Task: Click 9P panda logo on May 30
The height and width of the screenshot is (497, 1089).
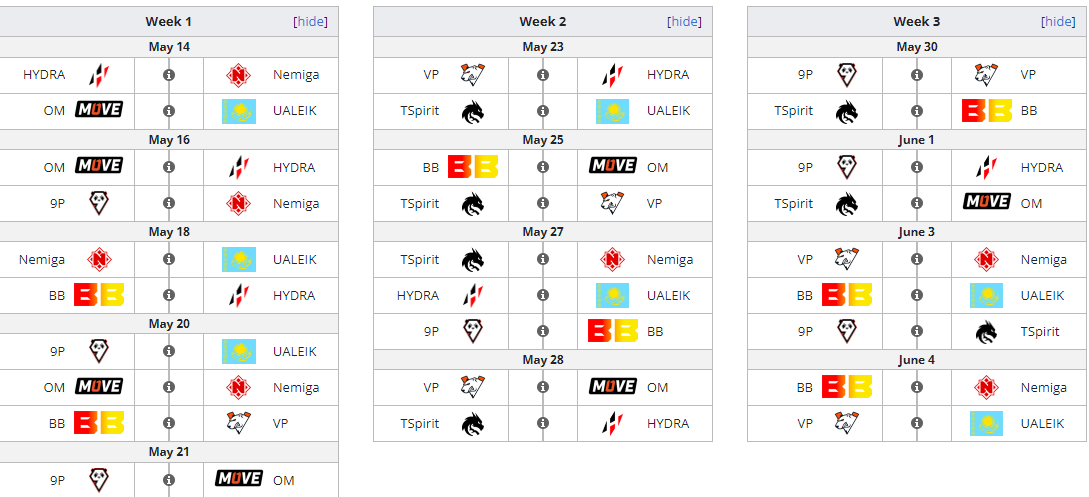Action: point(846,75)
